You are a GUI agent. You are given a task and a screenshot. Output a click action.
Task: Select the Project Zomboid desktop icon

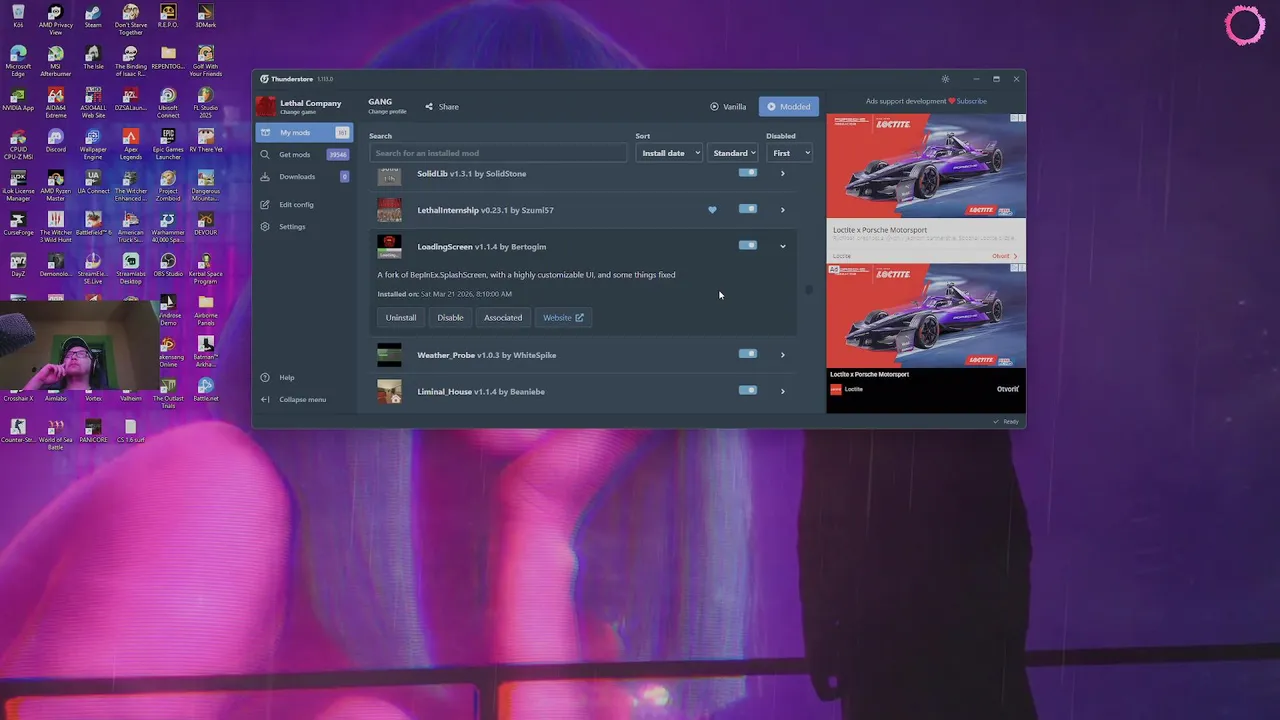coord(168,186)
